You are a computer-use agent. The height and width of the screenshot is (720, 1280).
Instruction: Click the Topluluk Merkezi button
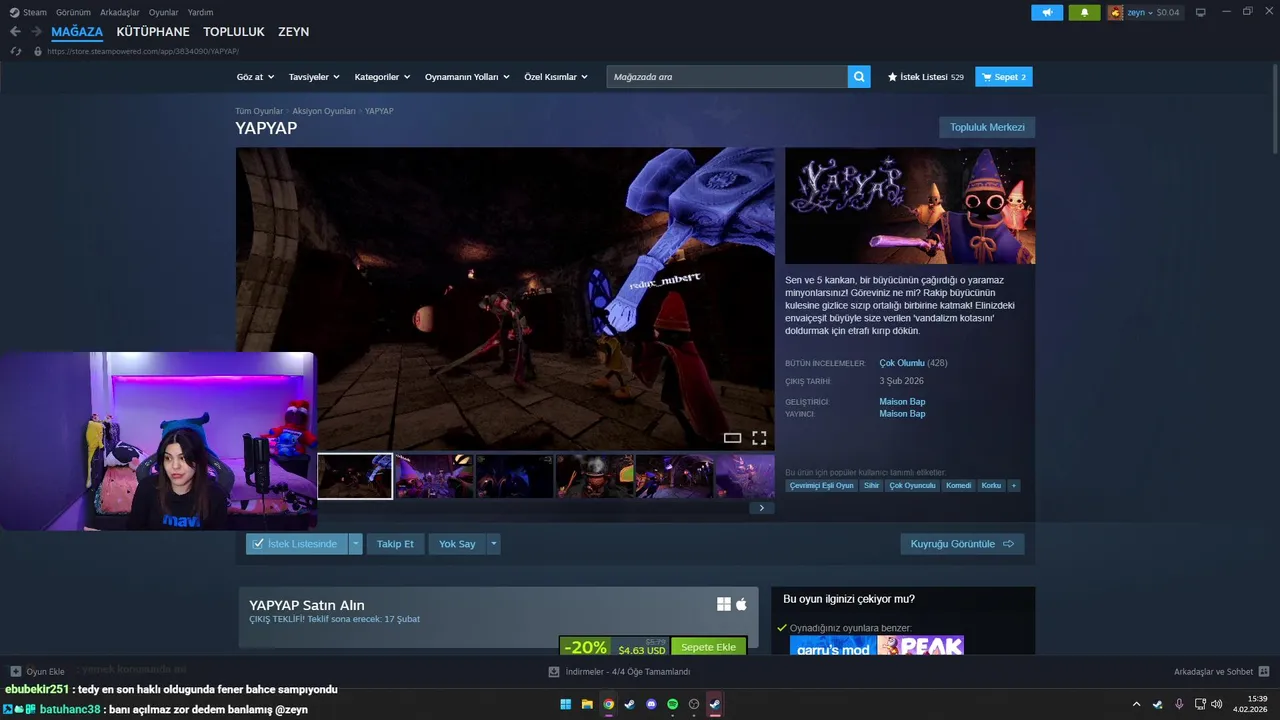(987, 127)
